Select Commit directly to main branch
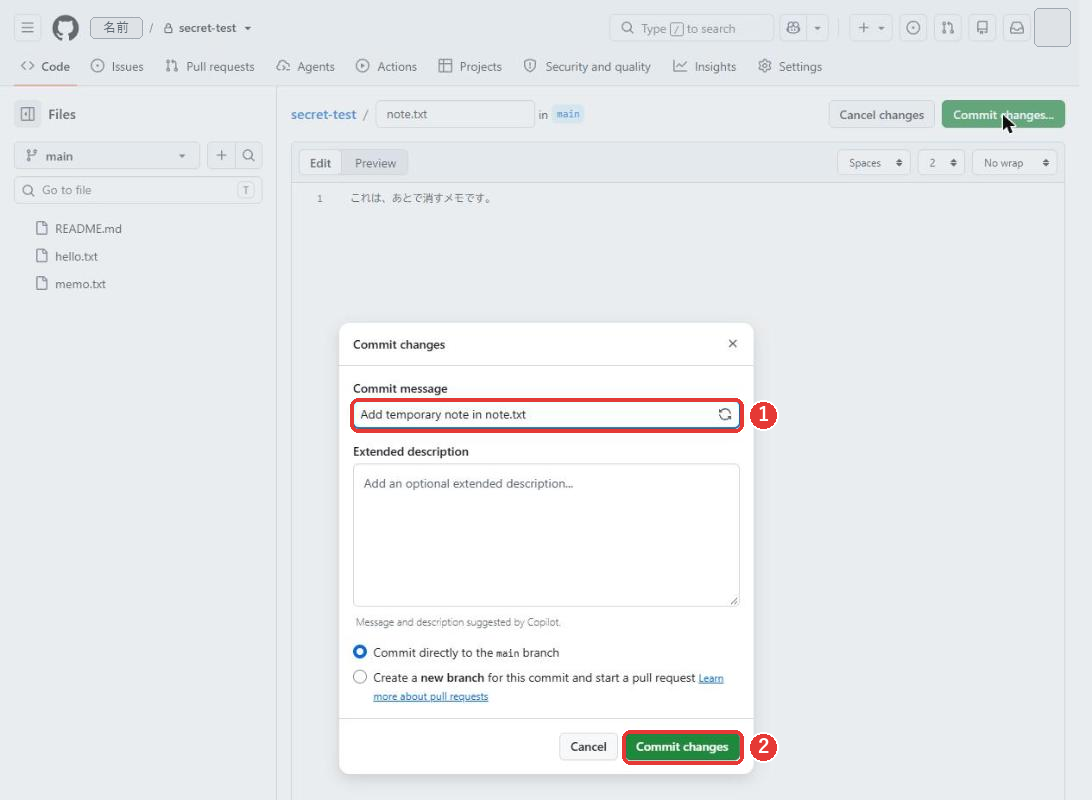Image resolution: width=1092 pixels, height=800 pixels. (359, 652)
